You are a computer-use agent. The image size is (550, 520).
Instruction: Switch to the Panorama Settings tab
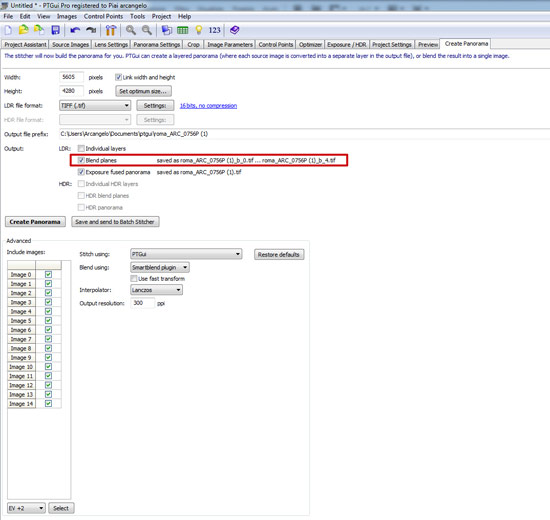[x=157, y=45]
